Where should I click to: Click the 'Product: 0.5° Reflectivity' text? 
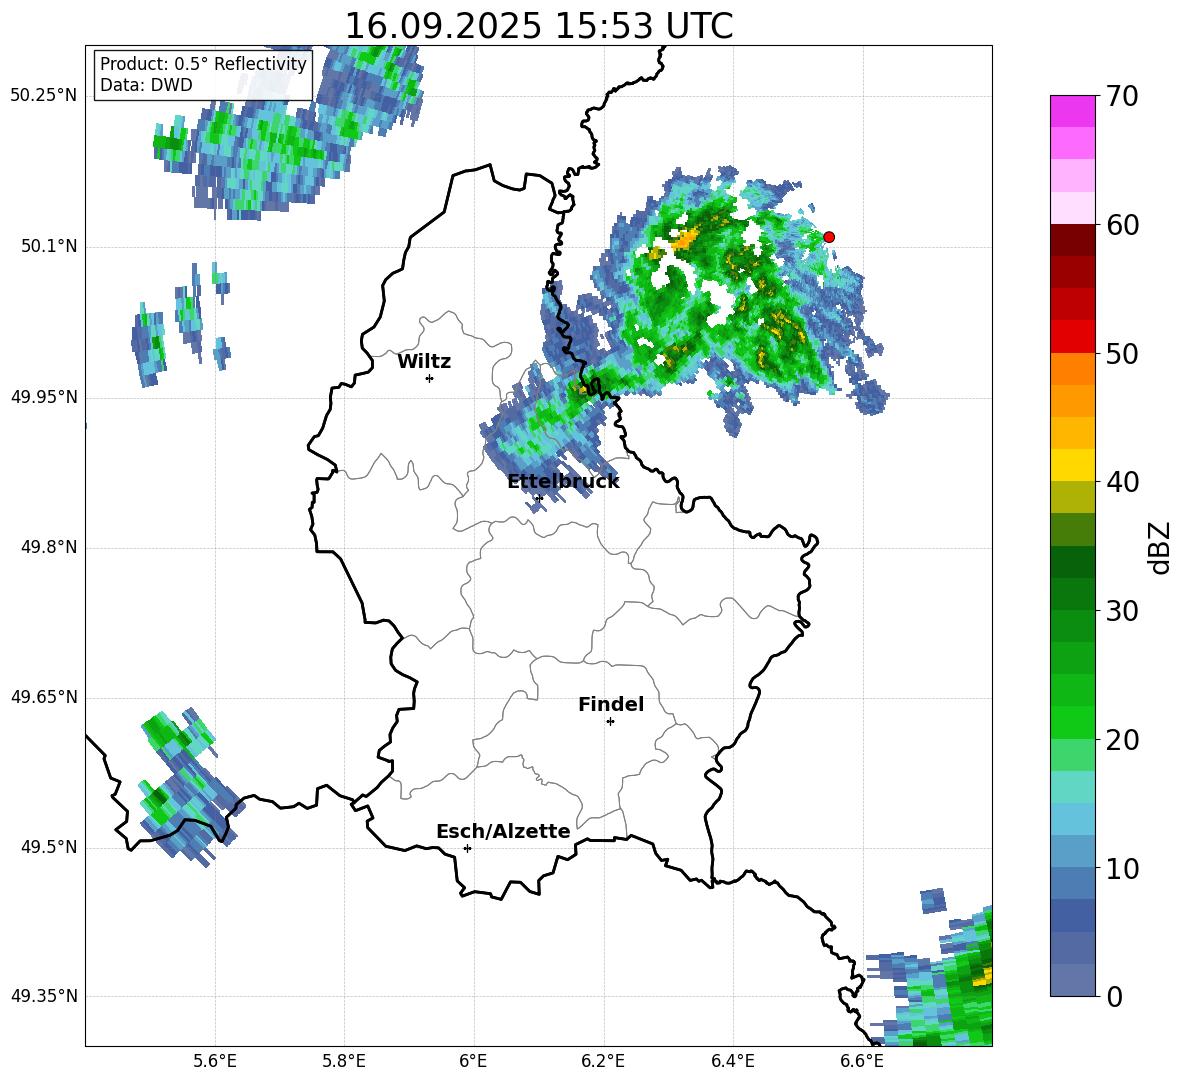click(x=203, y=63)
